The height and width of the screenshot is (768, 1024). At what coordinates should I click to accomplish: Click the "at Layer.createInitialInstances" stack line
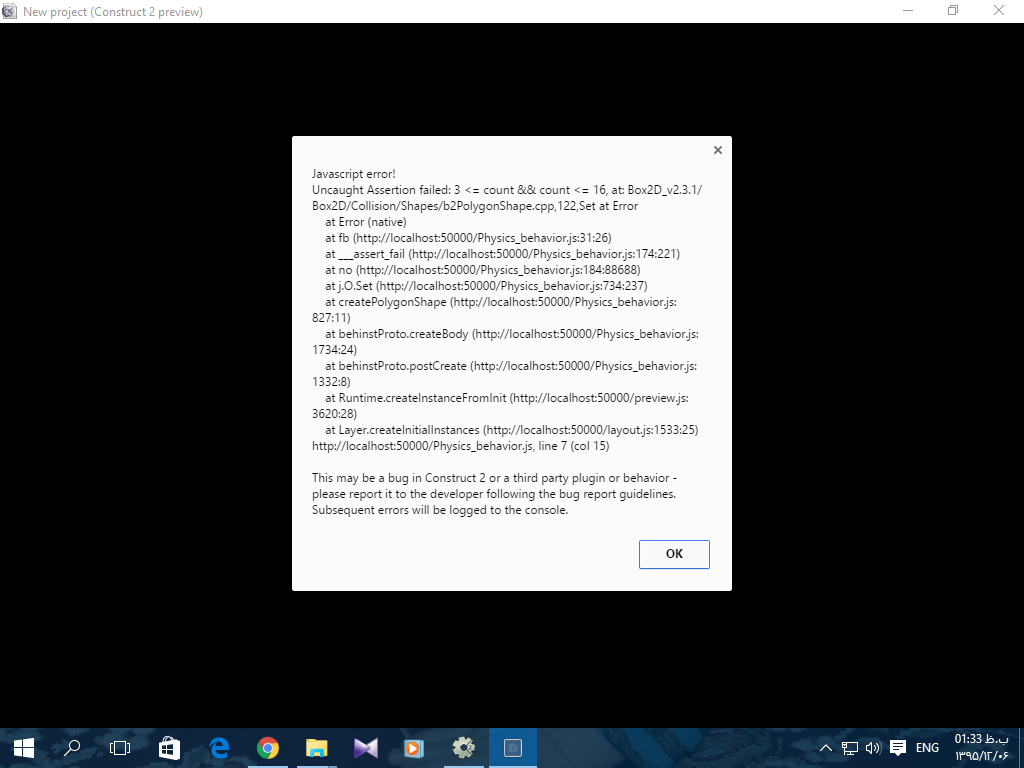click(x=511, y=430)
